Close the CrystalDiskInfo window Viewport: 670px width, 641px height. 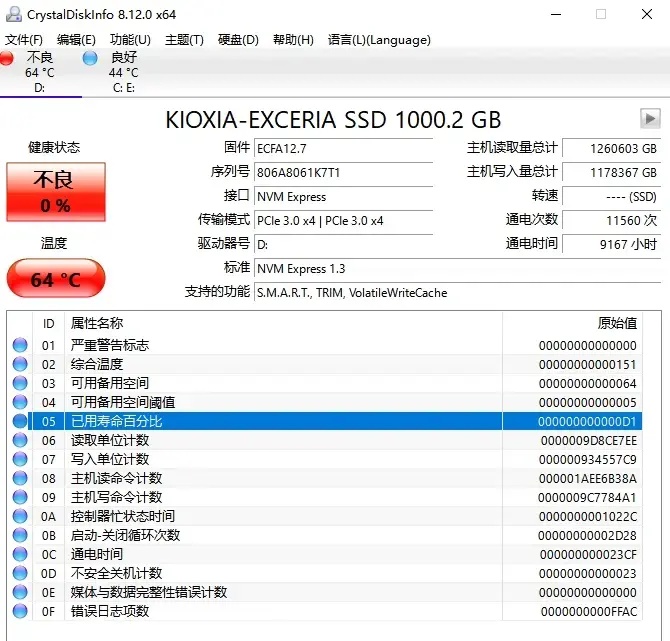tap(647, 15)
